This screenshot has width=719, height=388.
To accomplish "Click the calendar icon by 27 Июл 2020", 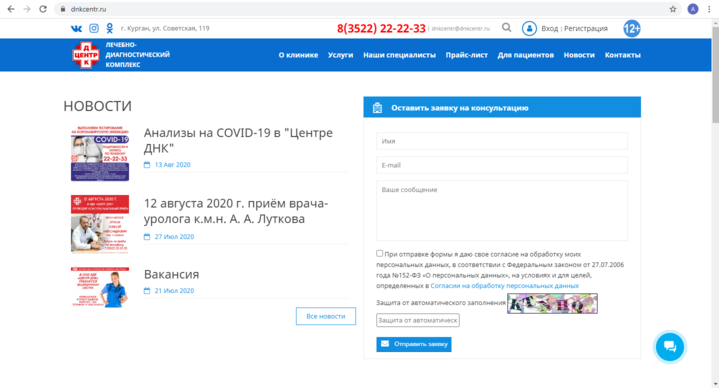I will coord(147,237).
